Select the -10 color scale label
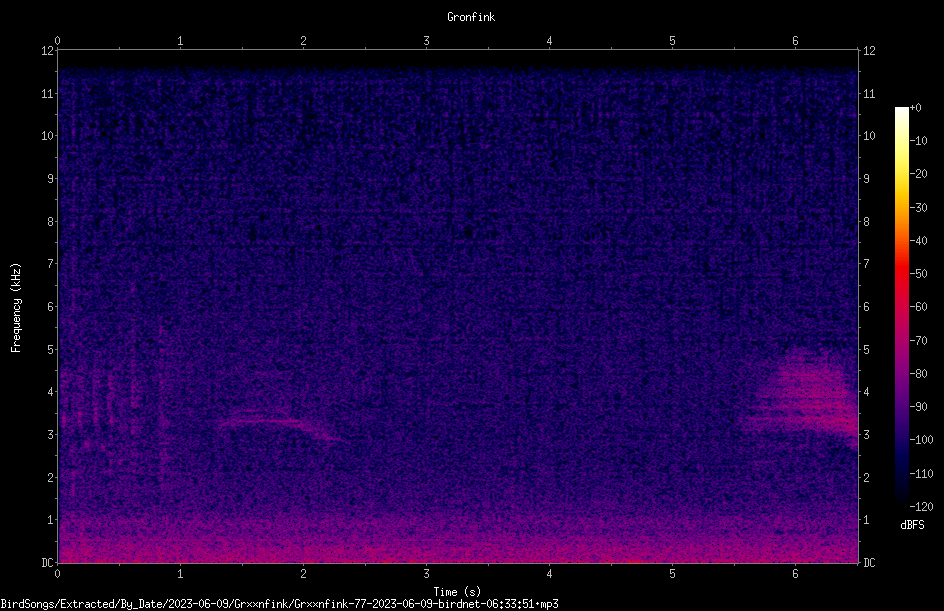This screenshot has height=611, width=944. pos(918,141)
